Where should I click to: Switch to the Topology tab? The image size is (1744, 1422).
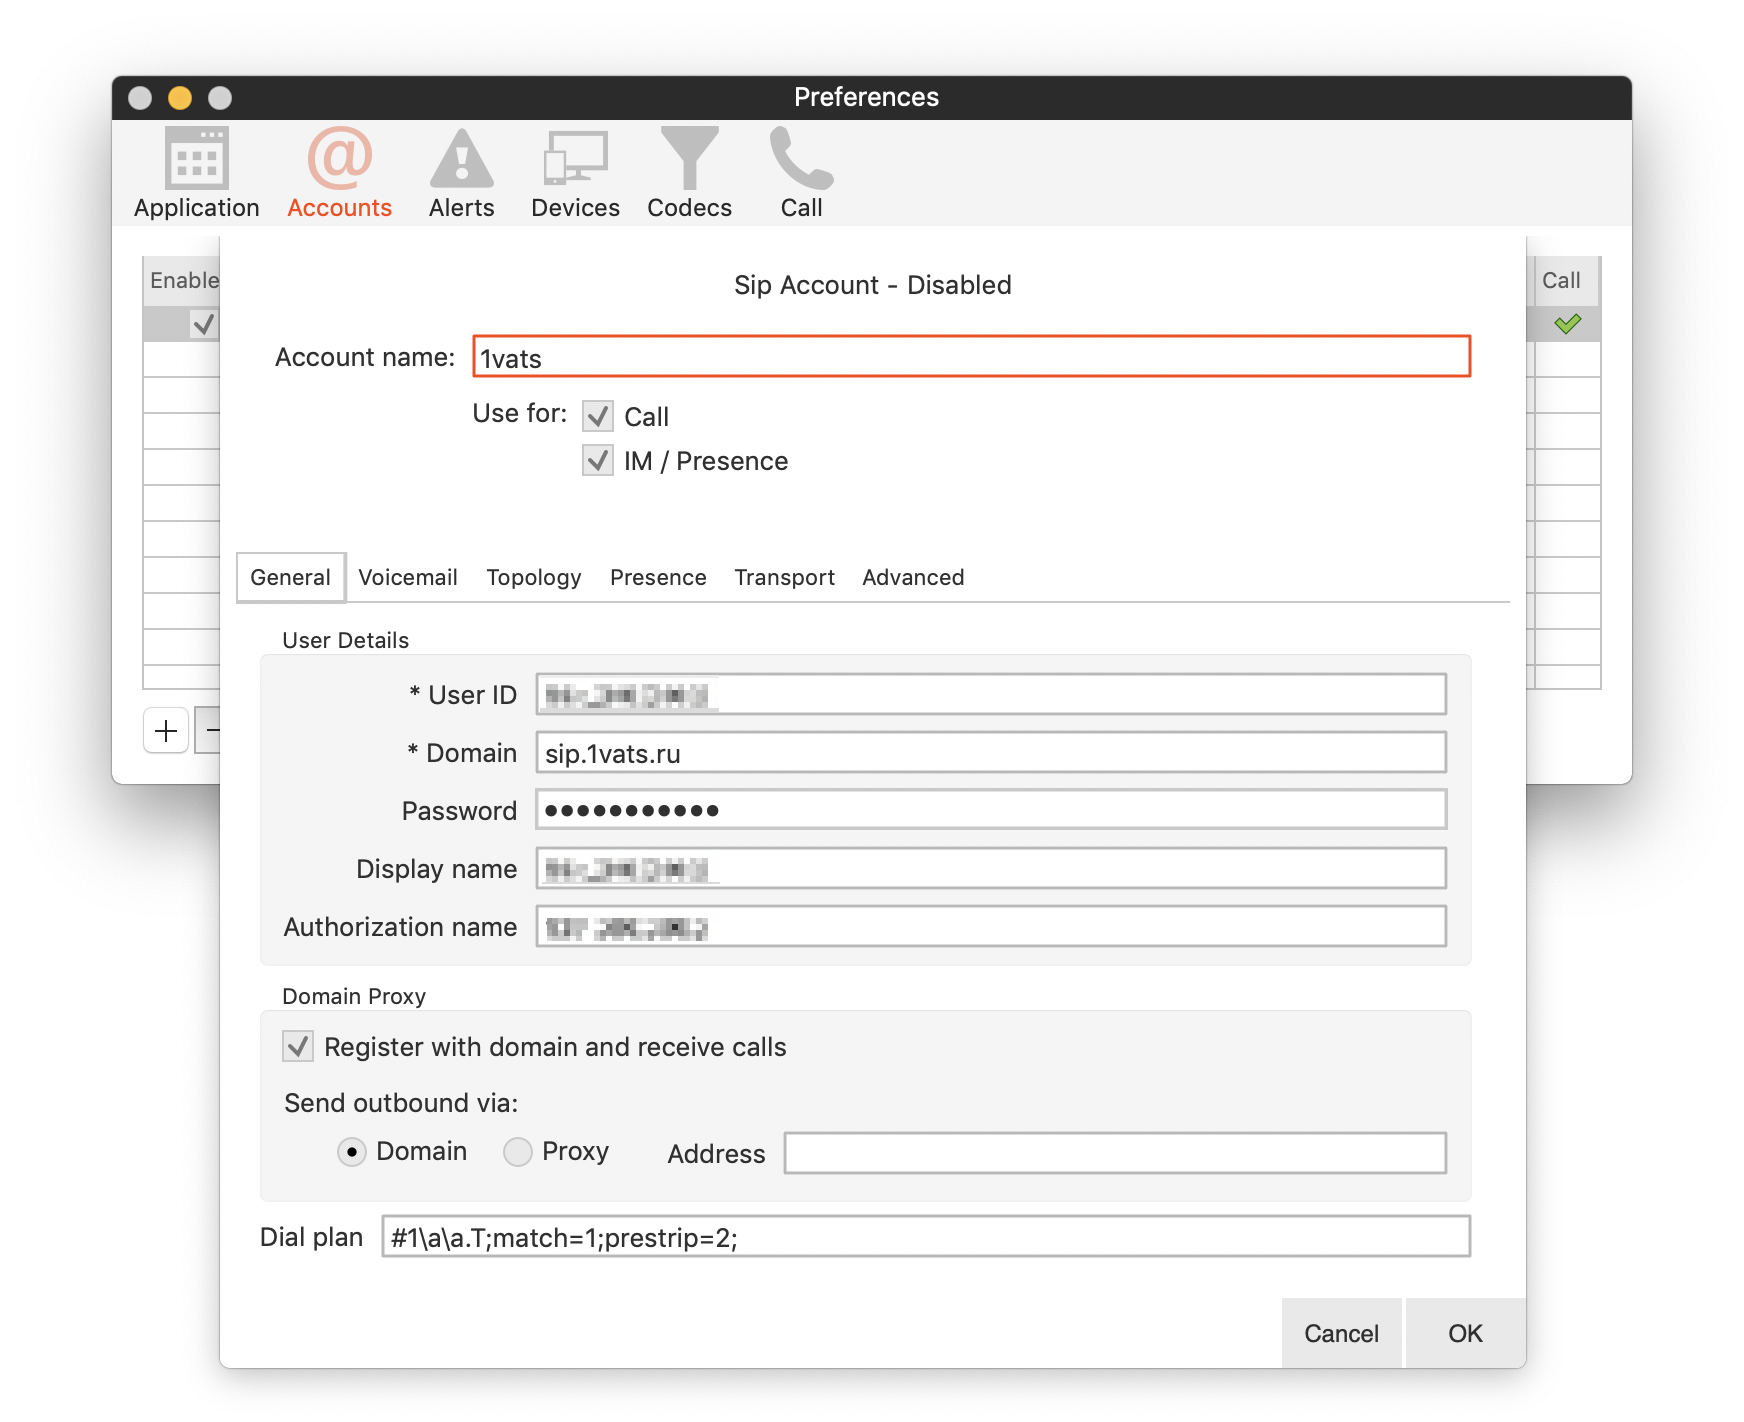click(x=533, y=578)
